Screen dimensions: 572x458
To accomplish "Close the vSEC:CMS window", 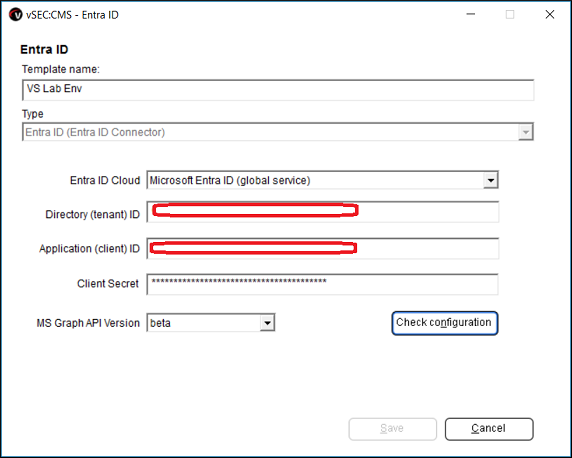I will (x=550, y=15).
